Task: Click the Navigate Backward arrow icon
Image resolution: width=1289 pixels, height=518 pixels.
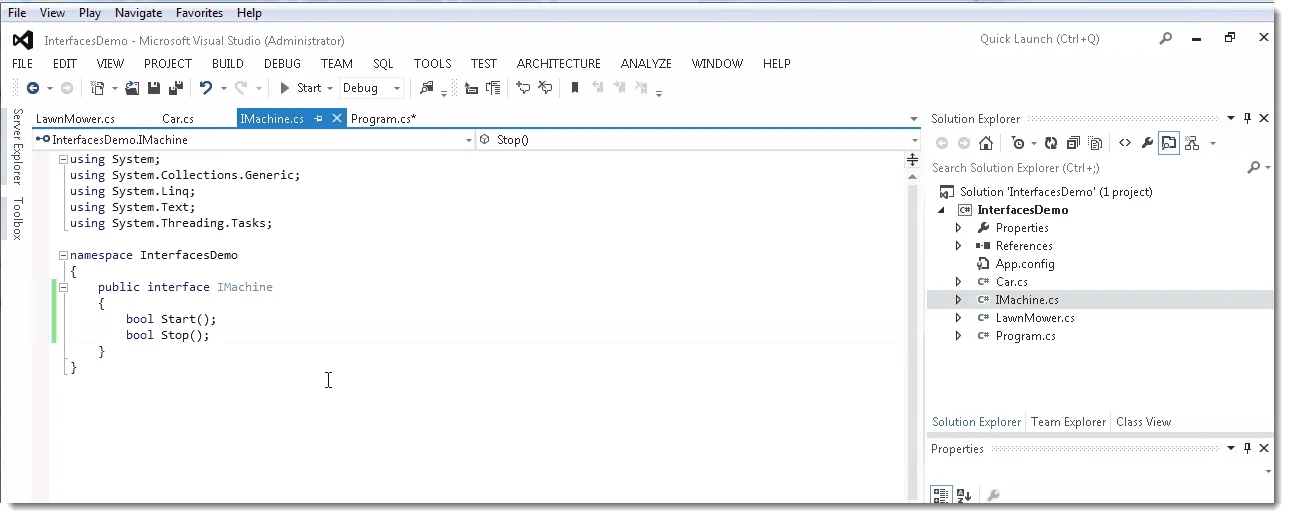Action: pyautogui.click(x=33, y=88)
